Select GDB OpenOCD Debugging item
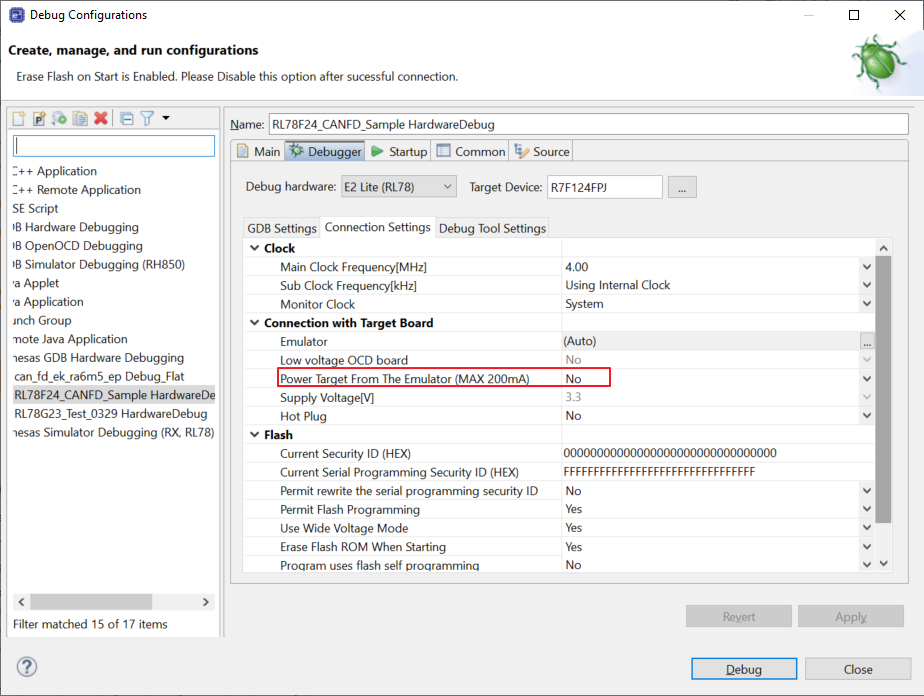The image size is (924, 696). tap(78, 246)
